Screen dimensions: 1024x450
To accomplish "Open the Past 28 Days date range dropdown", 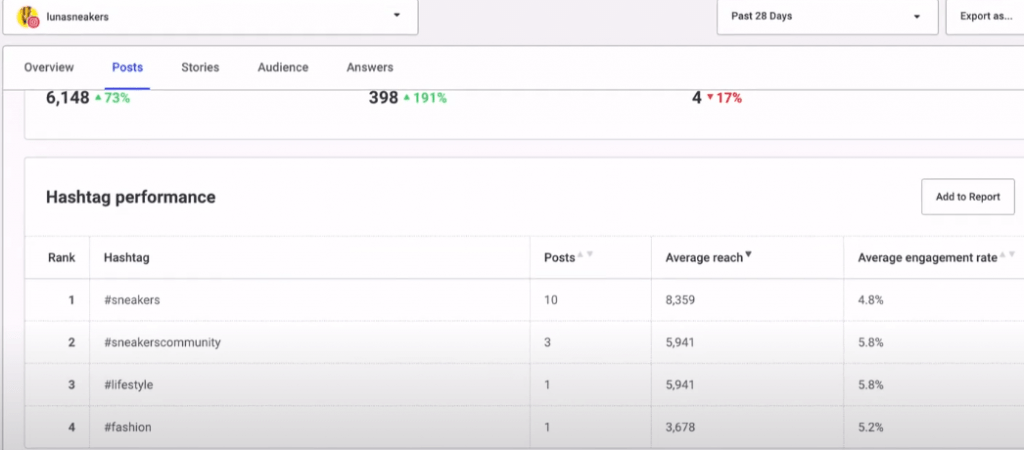I will 827,16.
